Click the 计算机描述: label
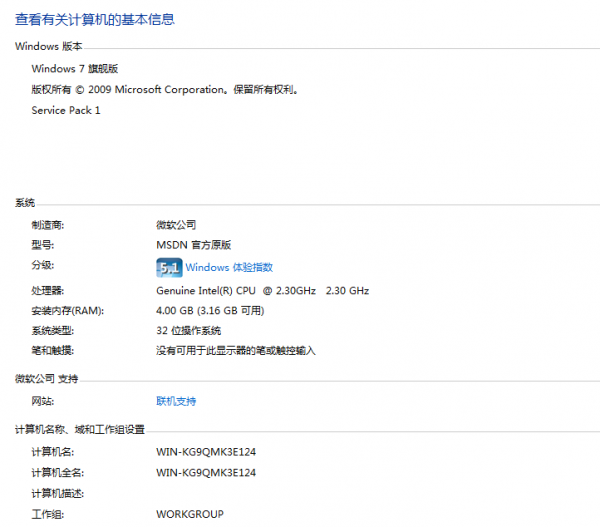This screenshot has width=600, height=527. 58,493
